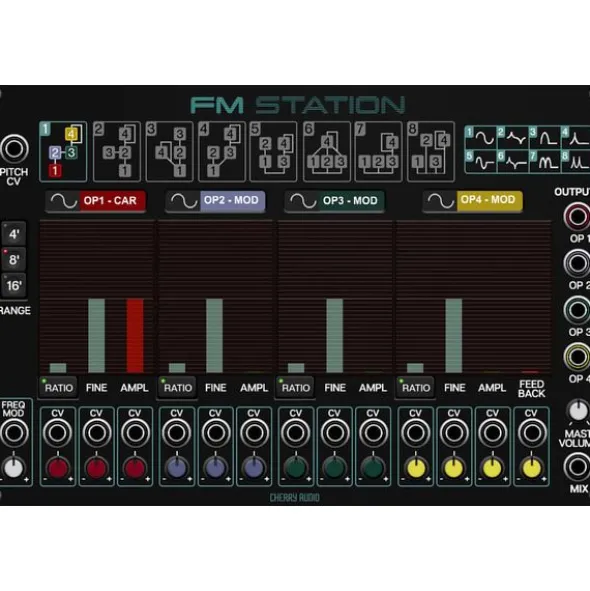Screen dimensions: 590x591
Task: Click the first red OP1 CV knob
Action: coord(58,468)
